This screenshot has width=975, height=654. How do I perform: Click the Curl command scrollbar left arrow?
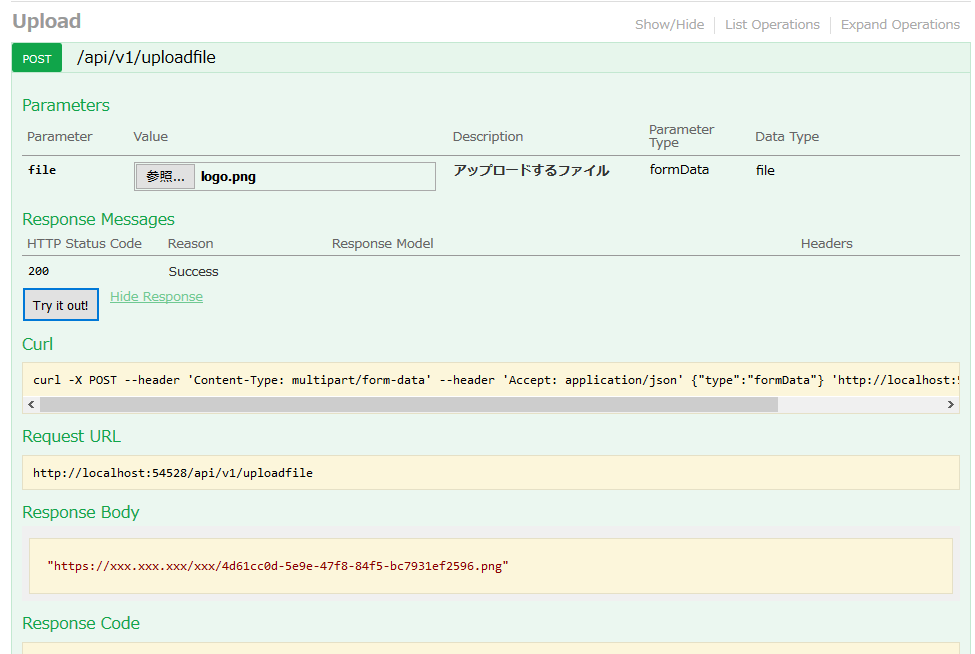point(31,405)
